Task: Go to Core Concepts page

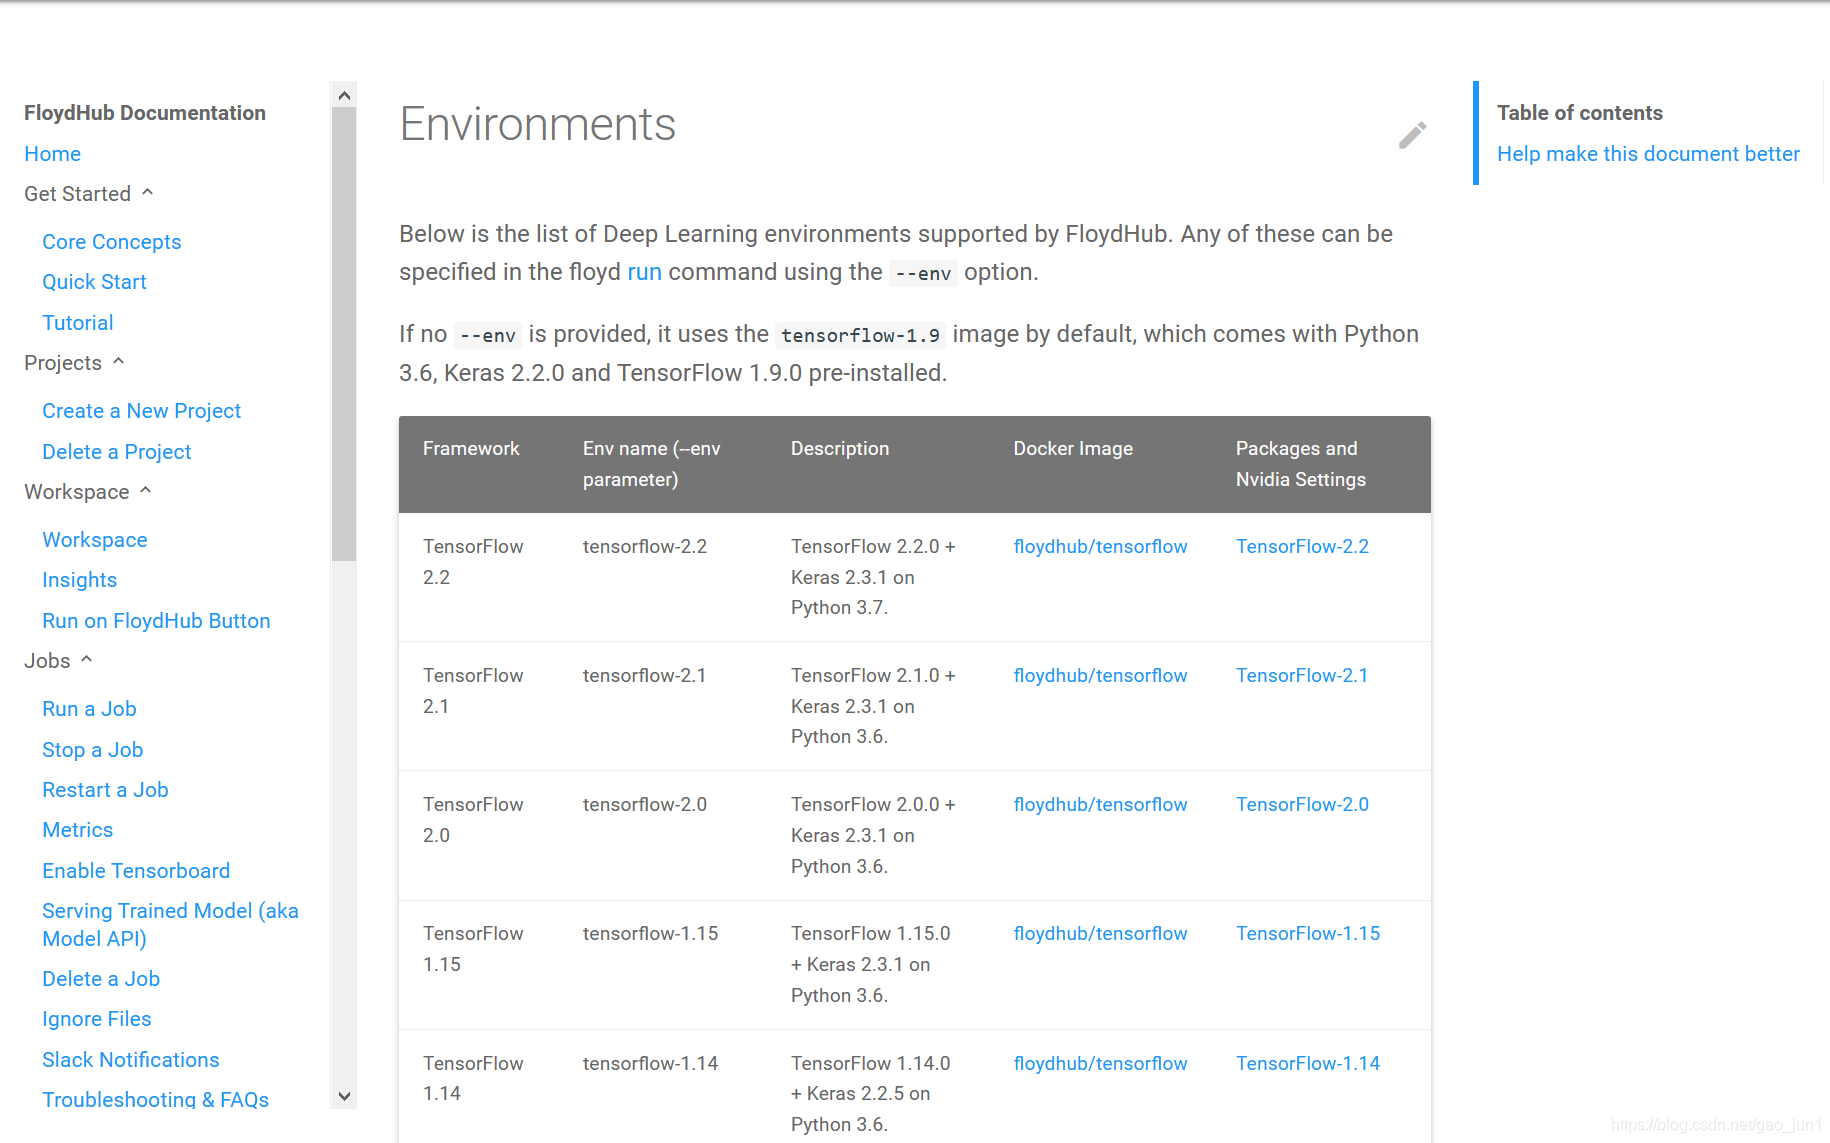Action: (112, 242)
